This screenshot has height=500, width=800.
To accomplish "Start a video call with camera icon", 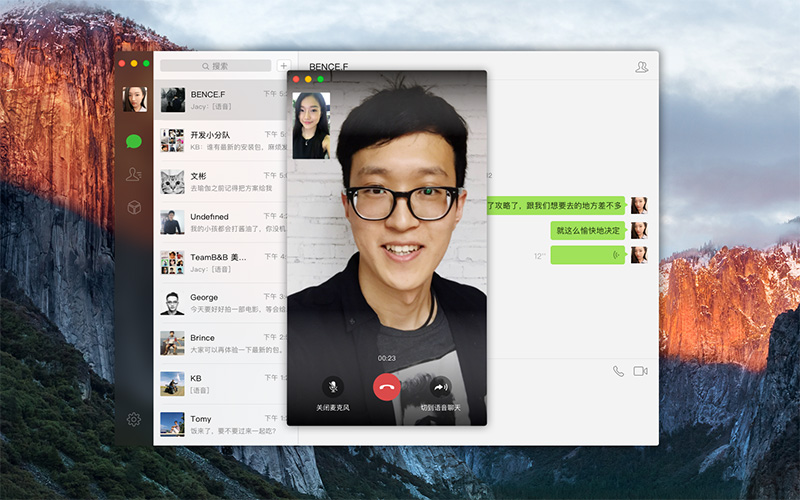I will pyautogui.click(x=640, y=371).
